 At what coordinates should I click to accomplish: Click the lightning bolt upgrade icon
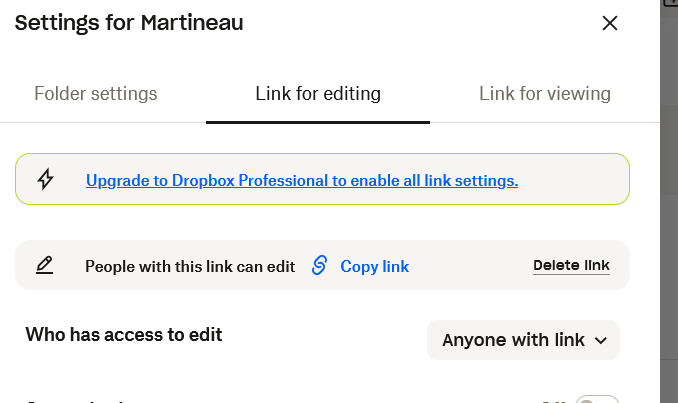(x=45, y=180)
